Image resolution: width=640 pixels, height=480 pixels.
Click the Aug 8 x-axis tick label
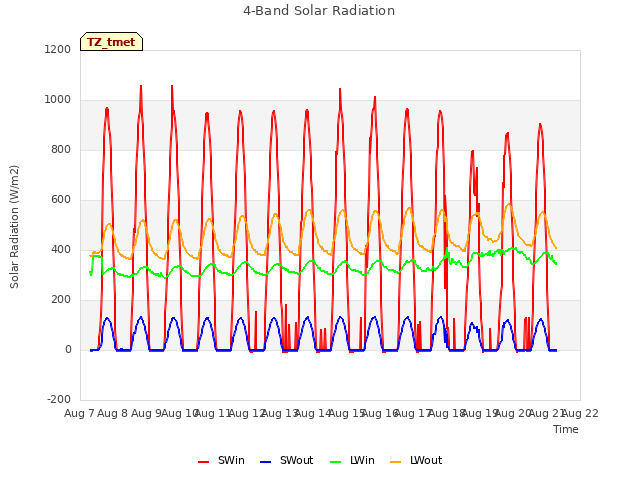113,413
